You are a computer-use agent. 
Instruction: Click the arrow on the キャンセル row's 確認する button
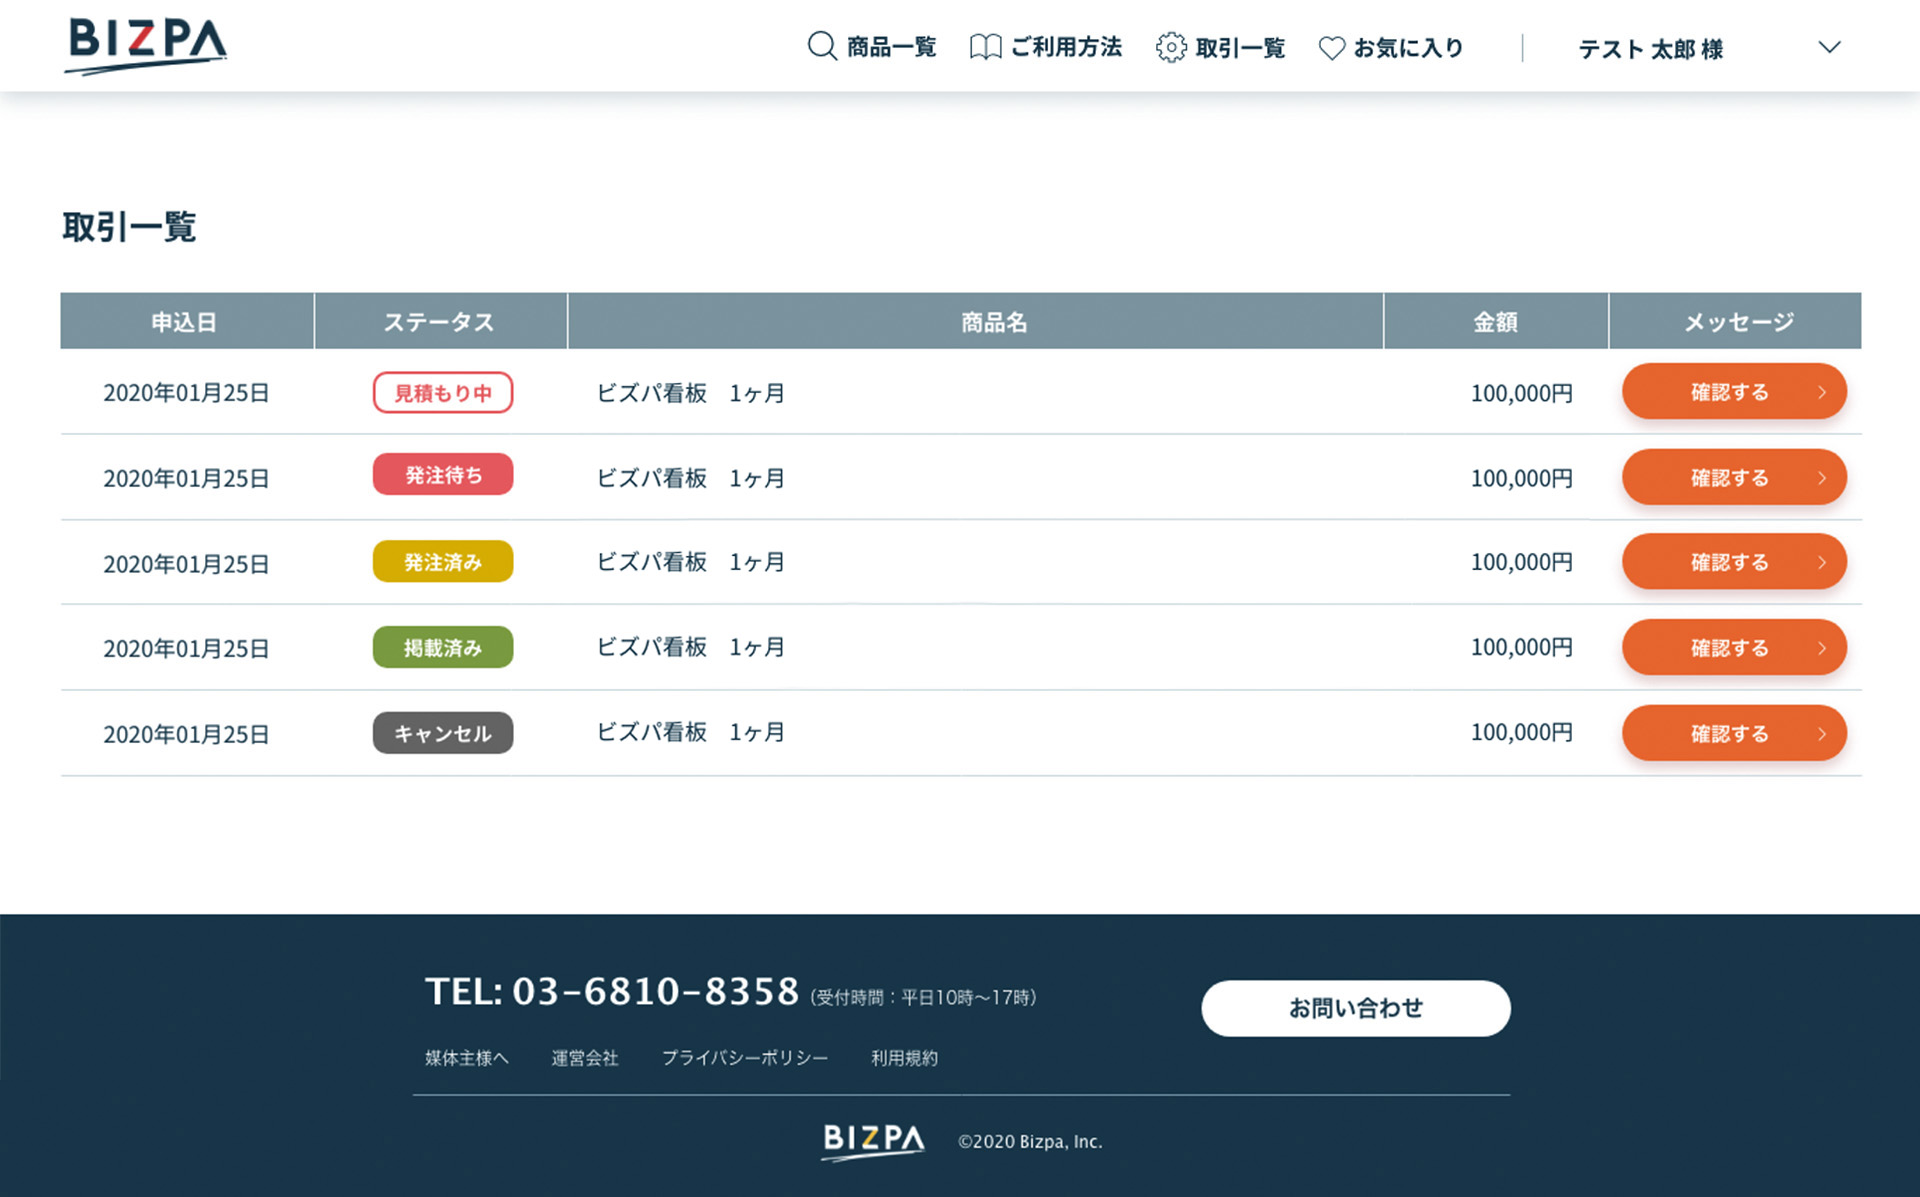point(1822,733)
